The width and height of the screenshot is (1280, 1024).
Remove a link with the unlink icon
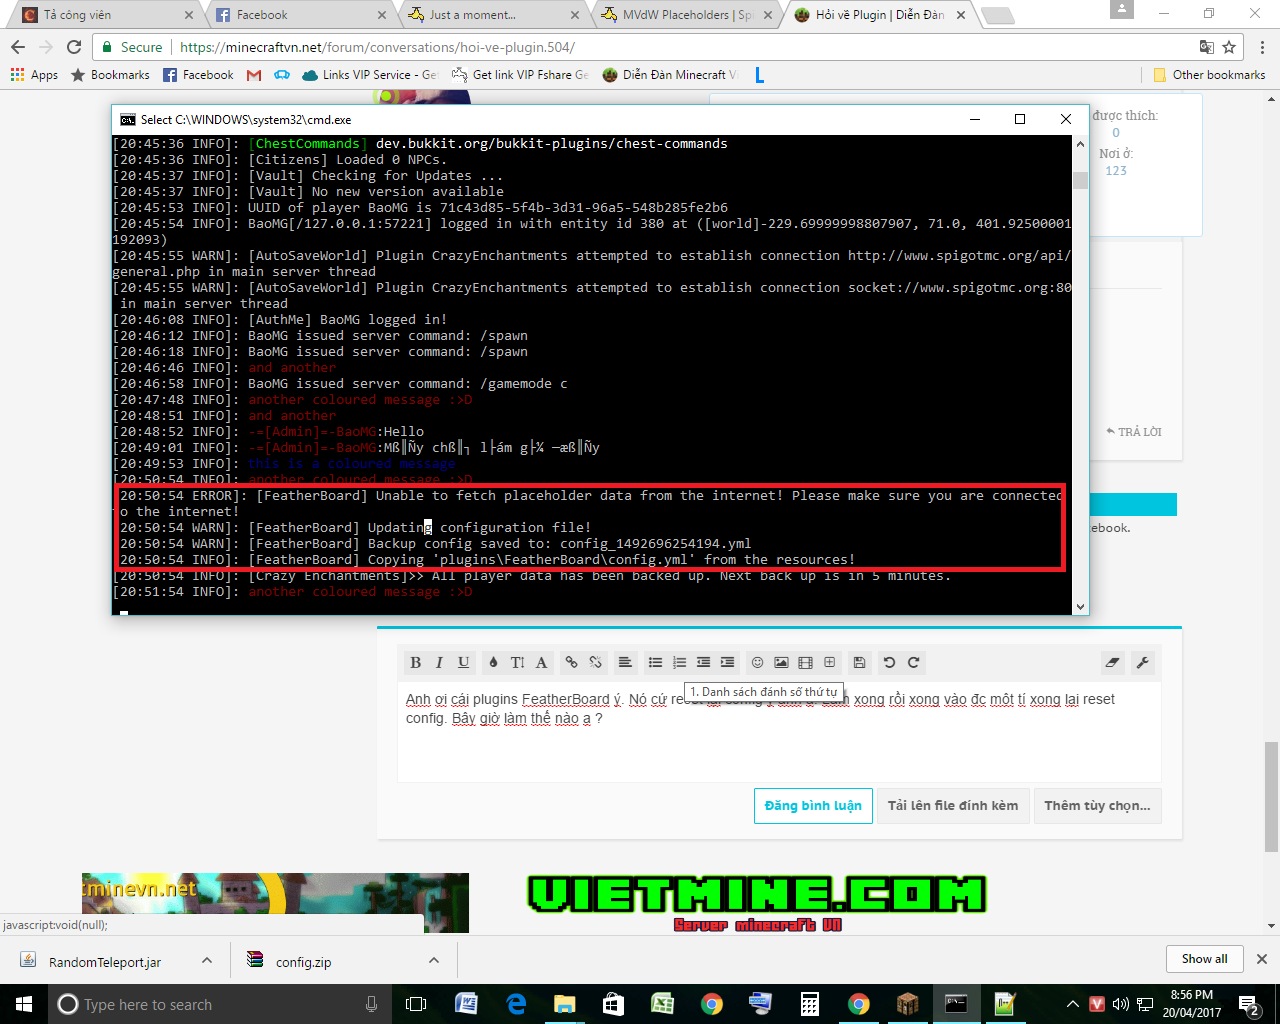pos(595,662)
